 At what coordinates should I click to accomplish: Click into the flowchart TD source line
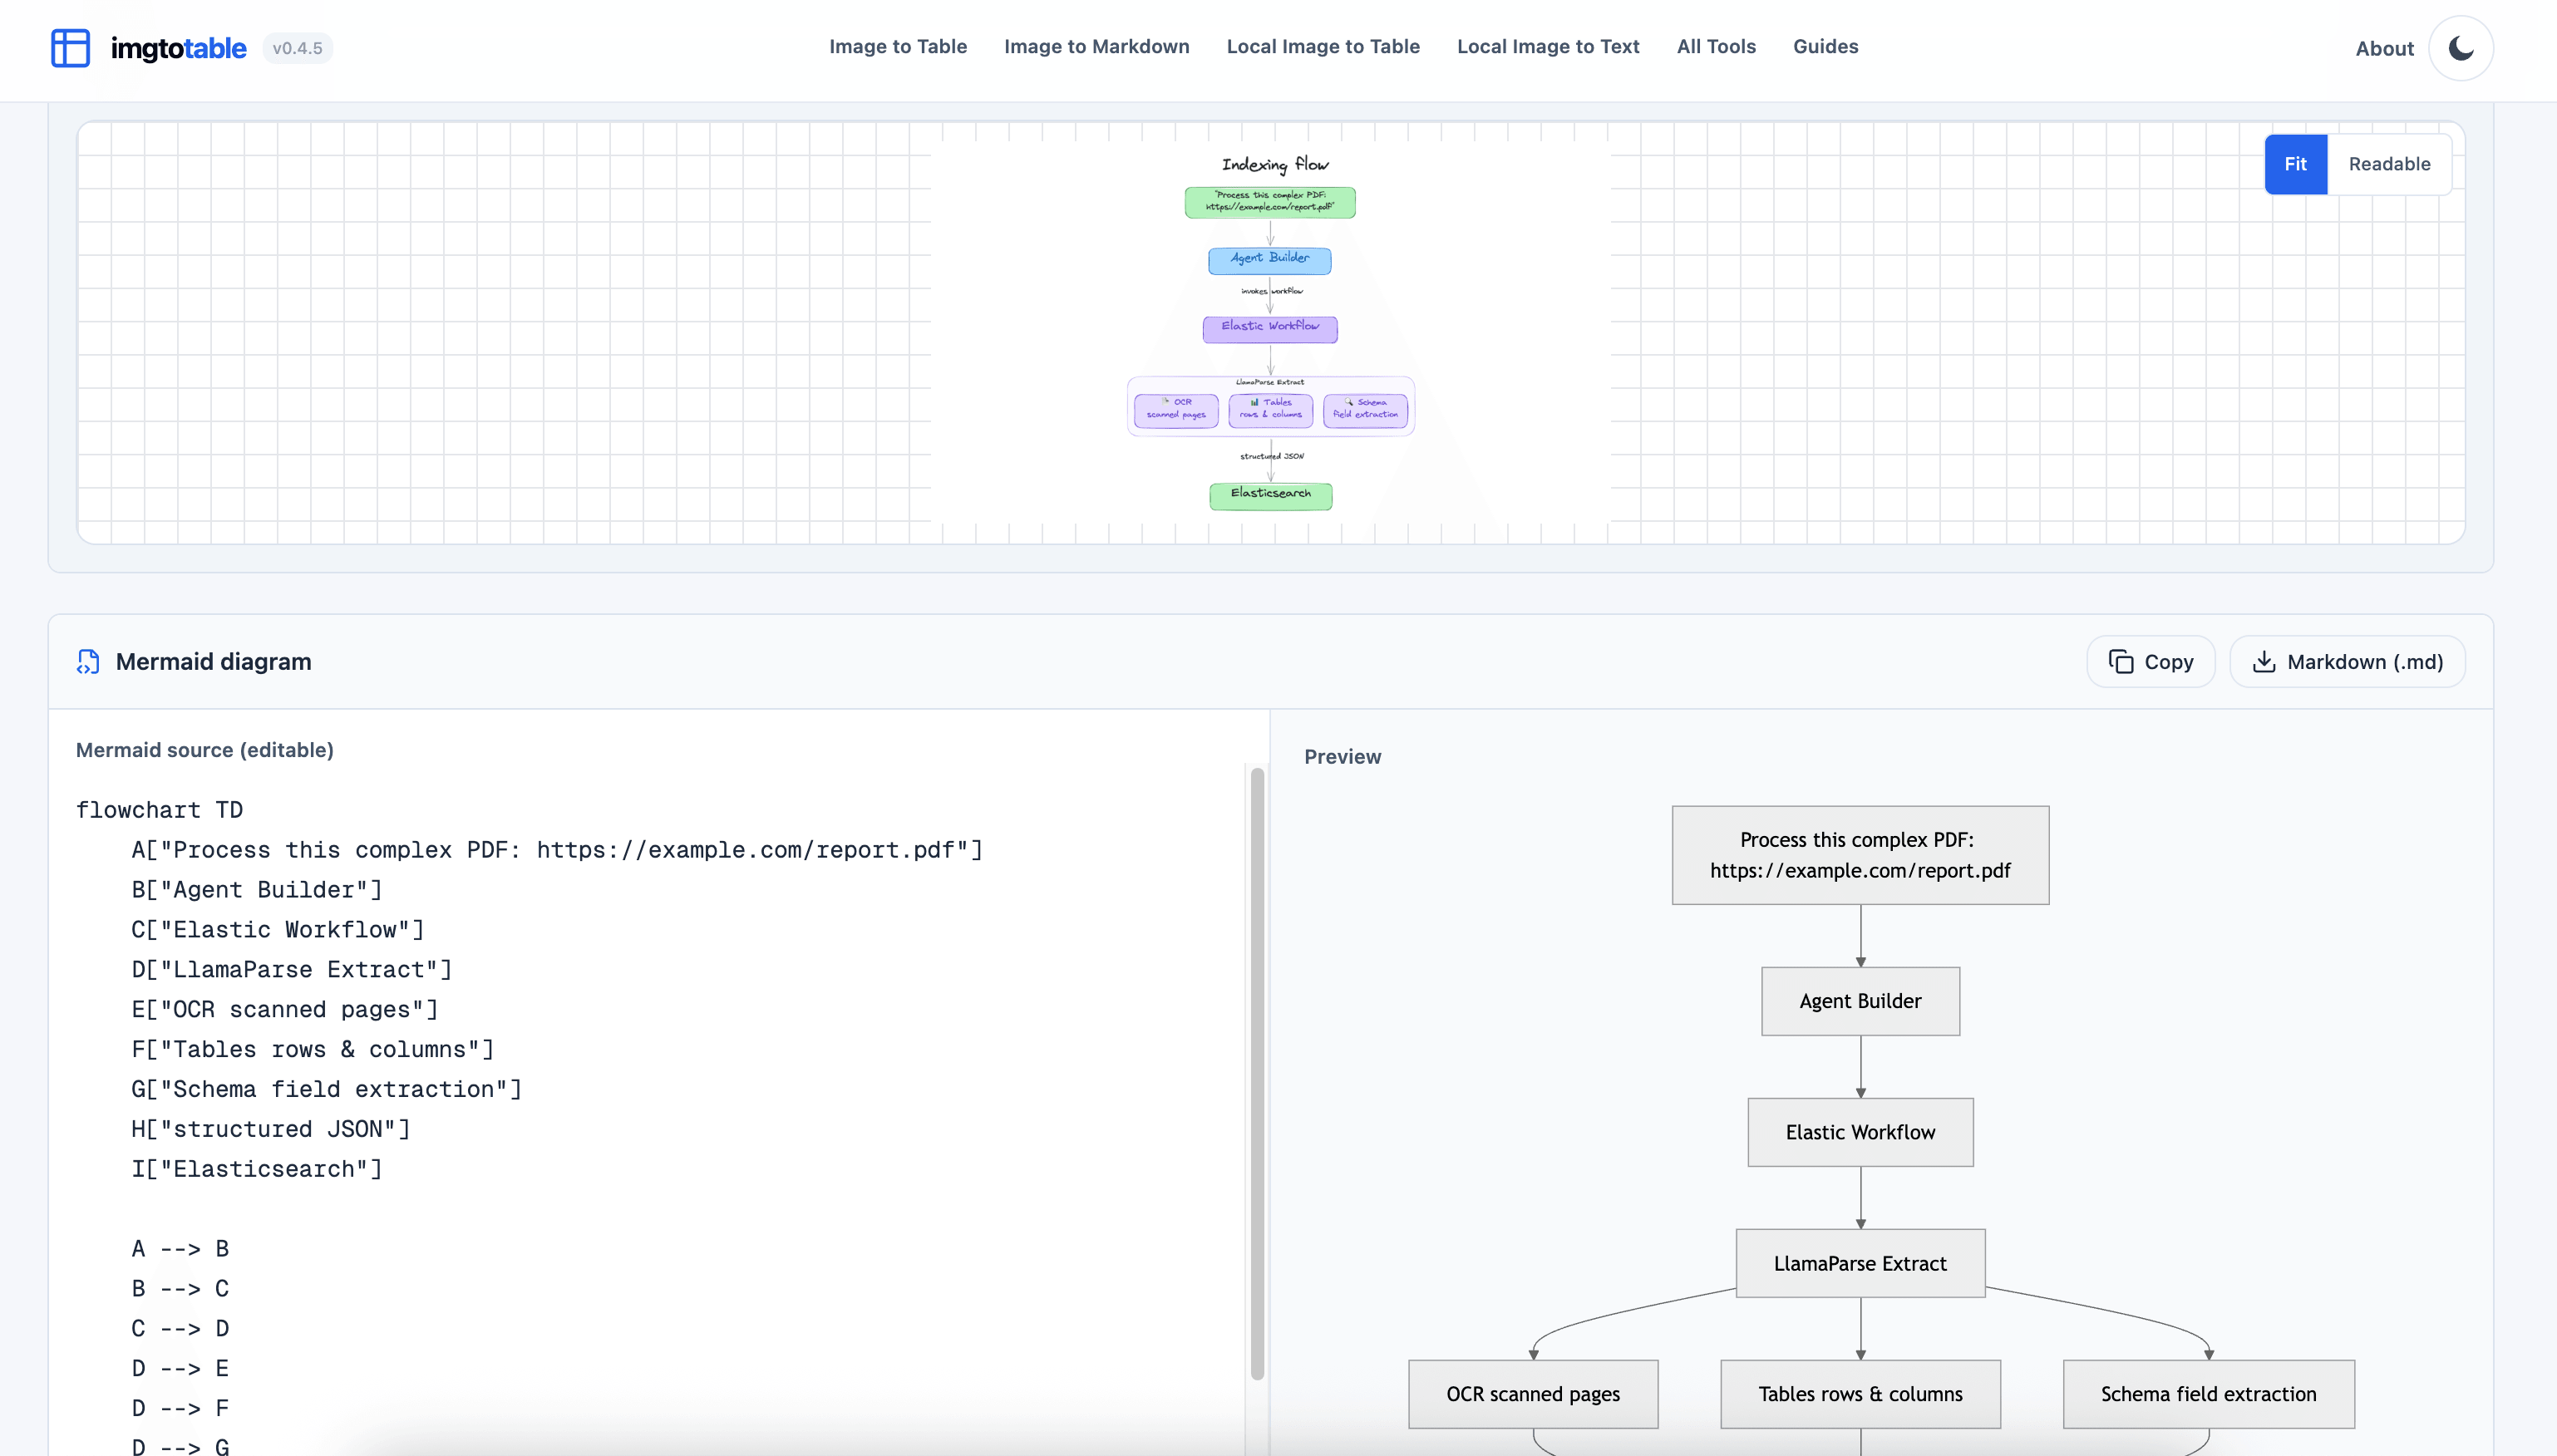point(159,810)
